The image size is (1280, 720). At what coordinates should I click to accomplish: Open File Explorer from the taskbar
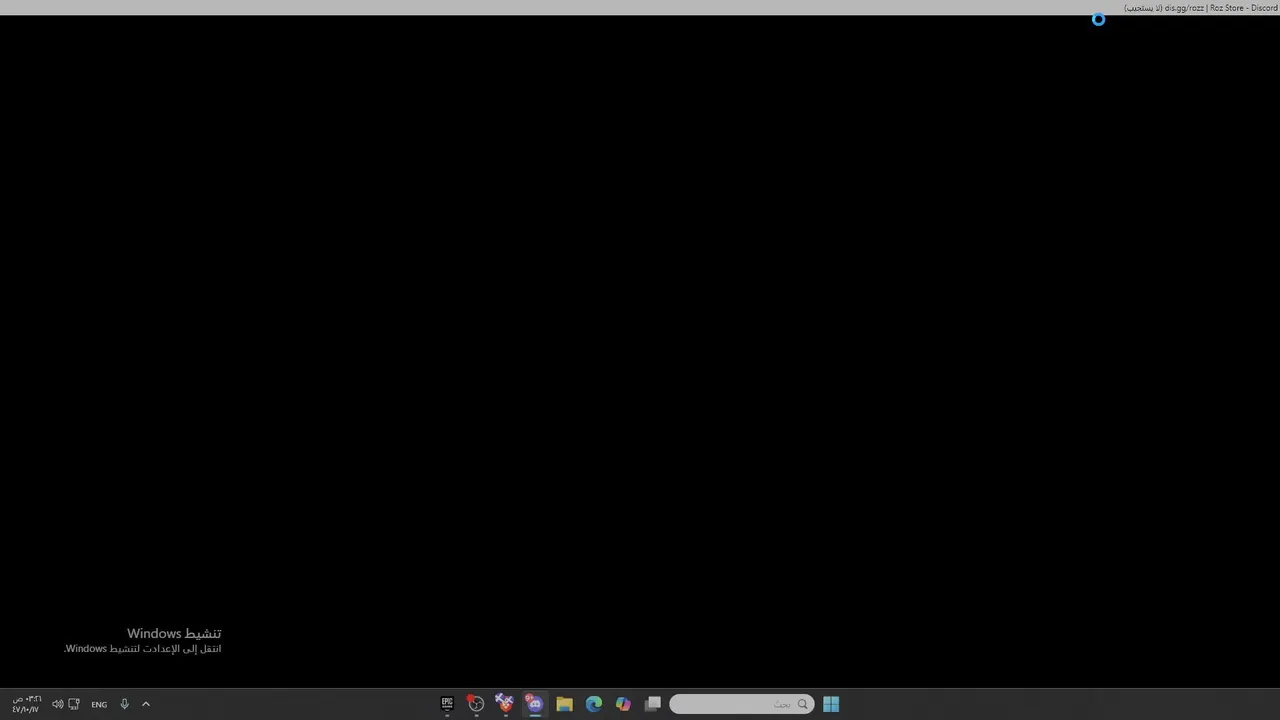point(564,704)
